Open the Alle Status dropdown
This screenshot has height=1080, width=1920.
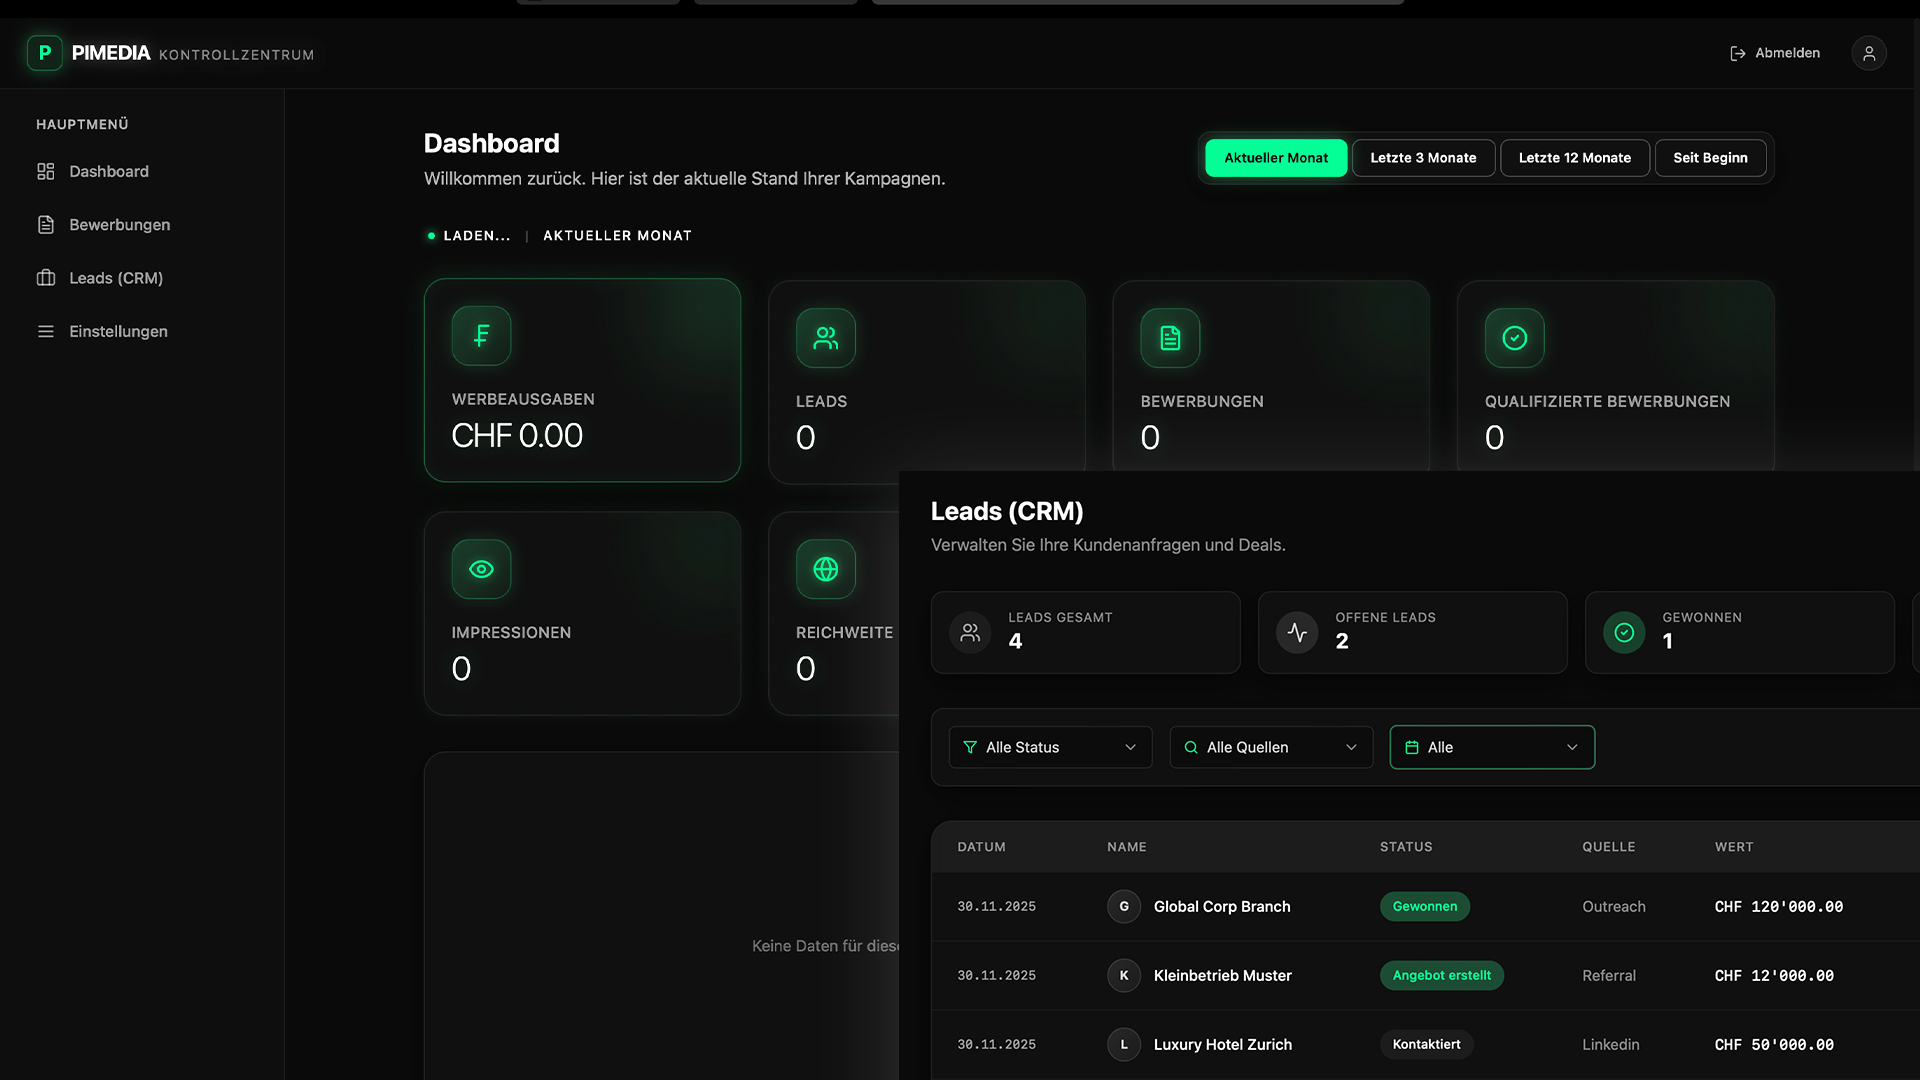point(1049,747)
